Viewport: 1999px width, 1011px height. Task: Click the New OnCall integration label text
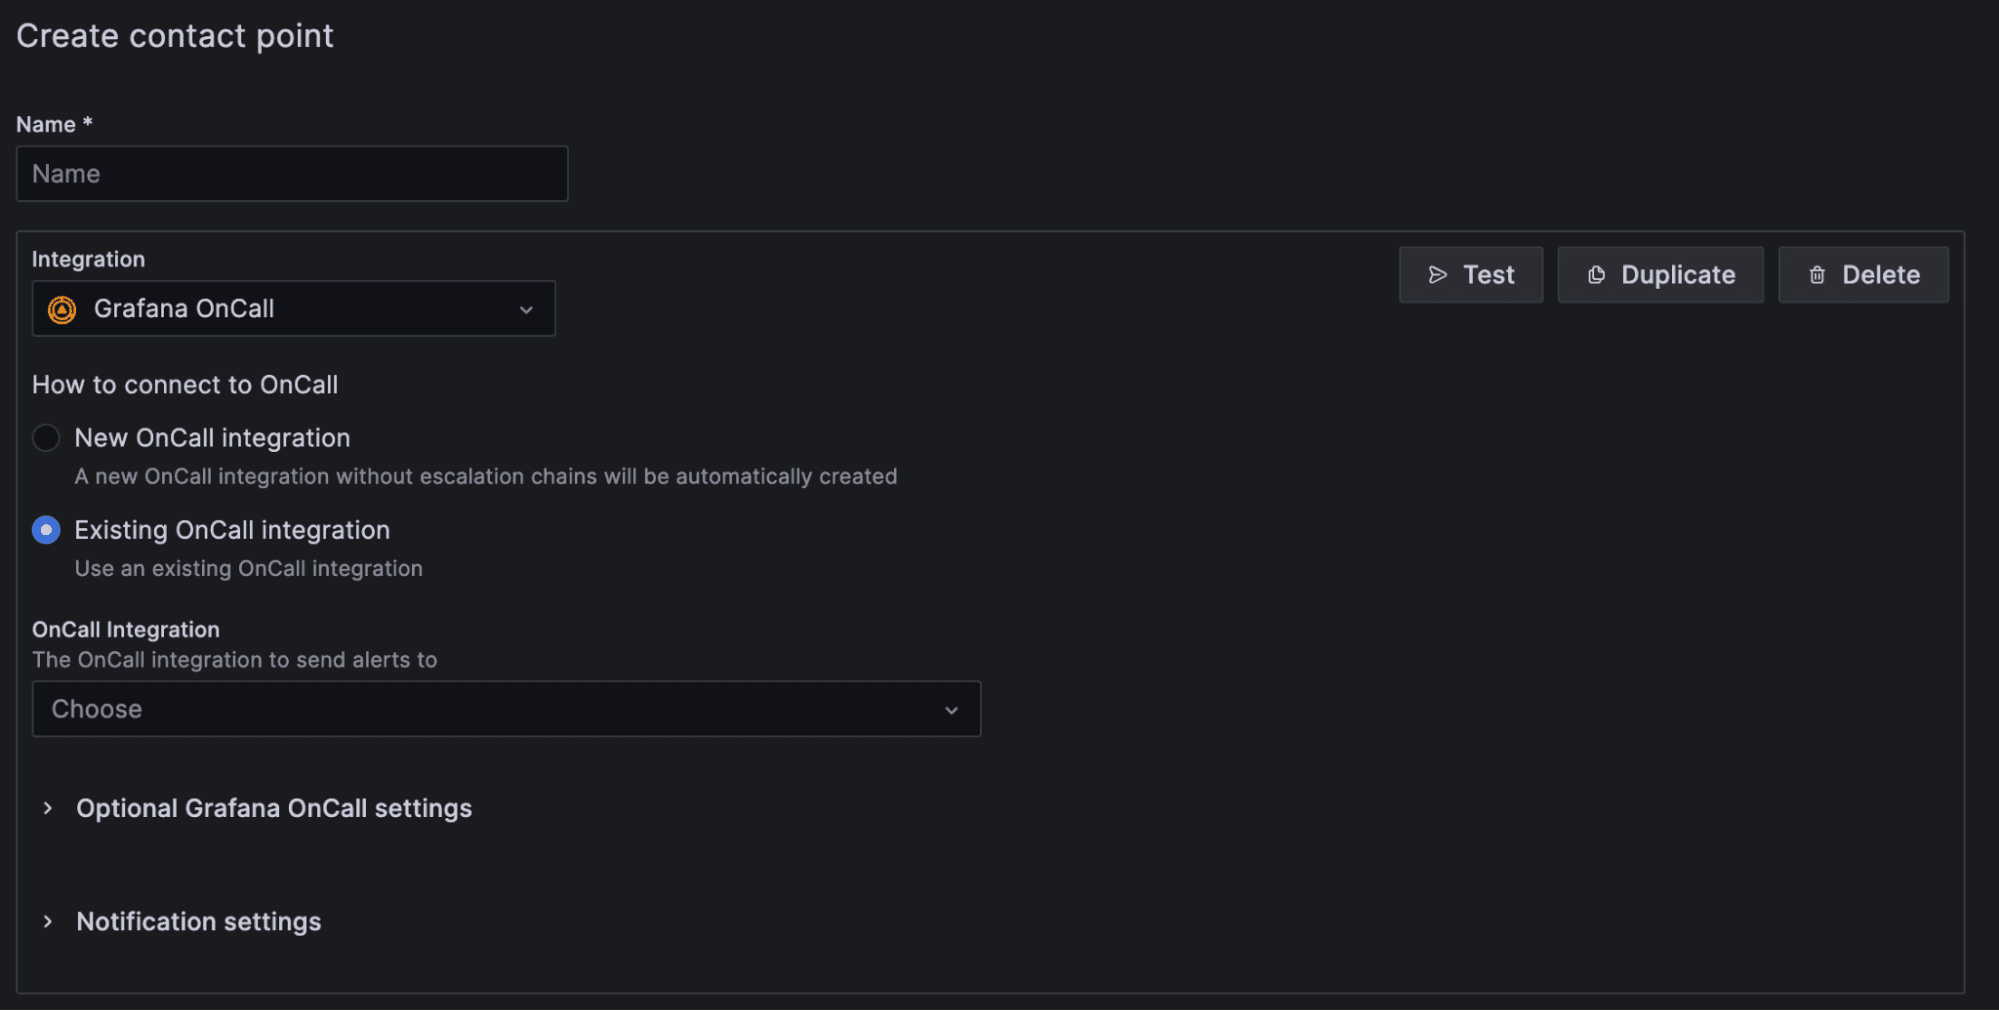pos(212,437)
